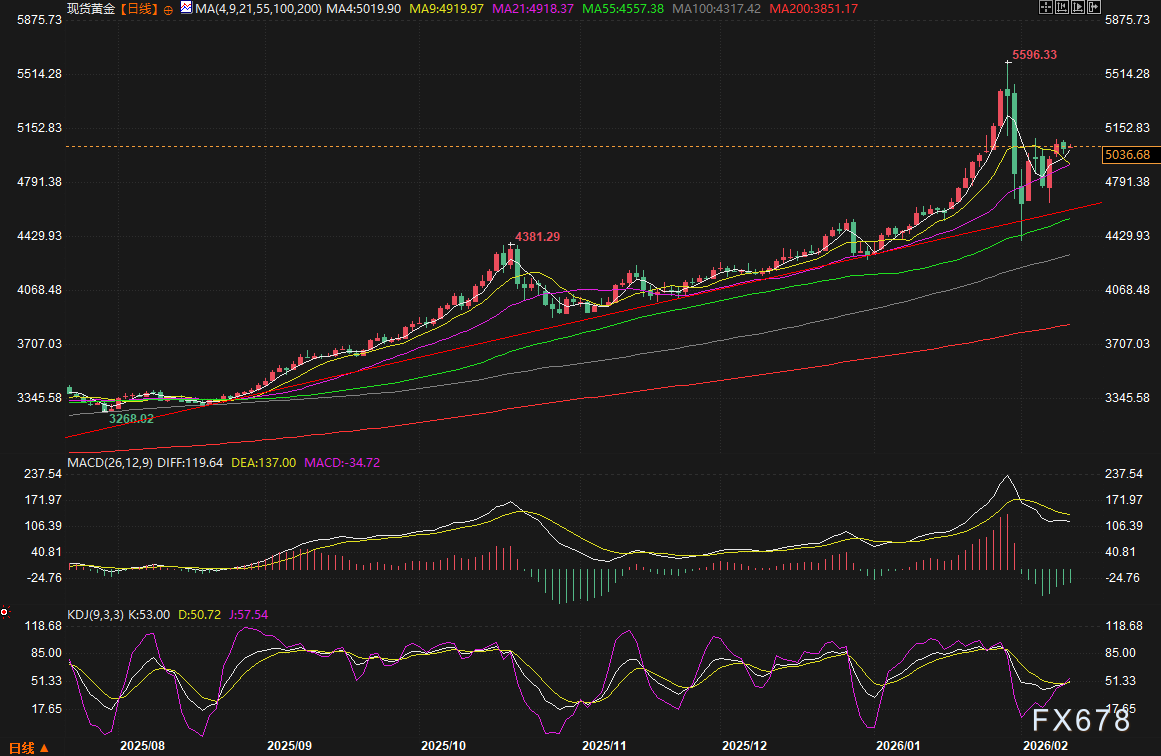
Task: Click the orange crosshair icon beside 日线
Action: pos(167,9)
